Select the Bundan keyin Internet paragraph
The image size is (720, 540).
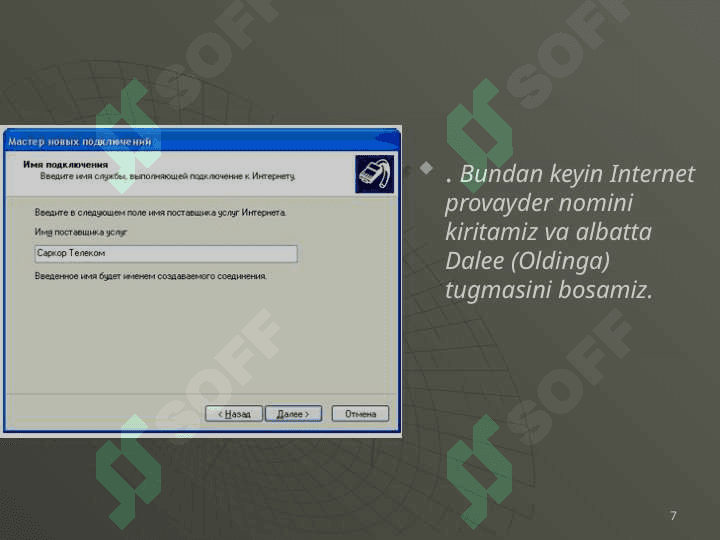pos(569,231)
